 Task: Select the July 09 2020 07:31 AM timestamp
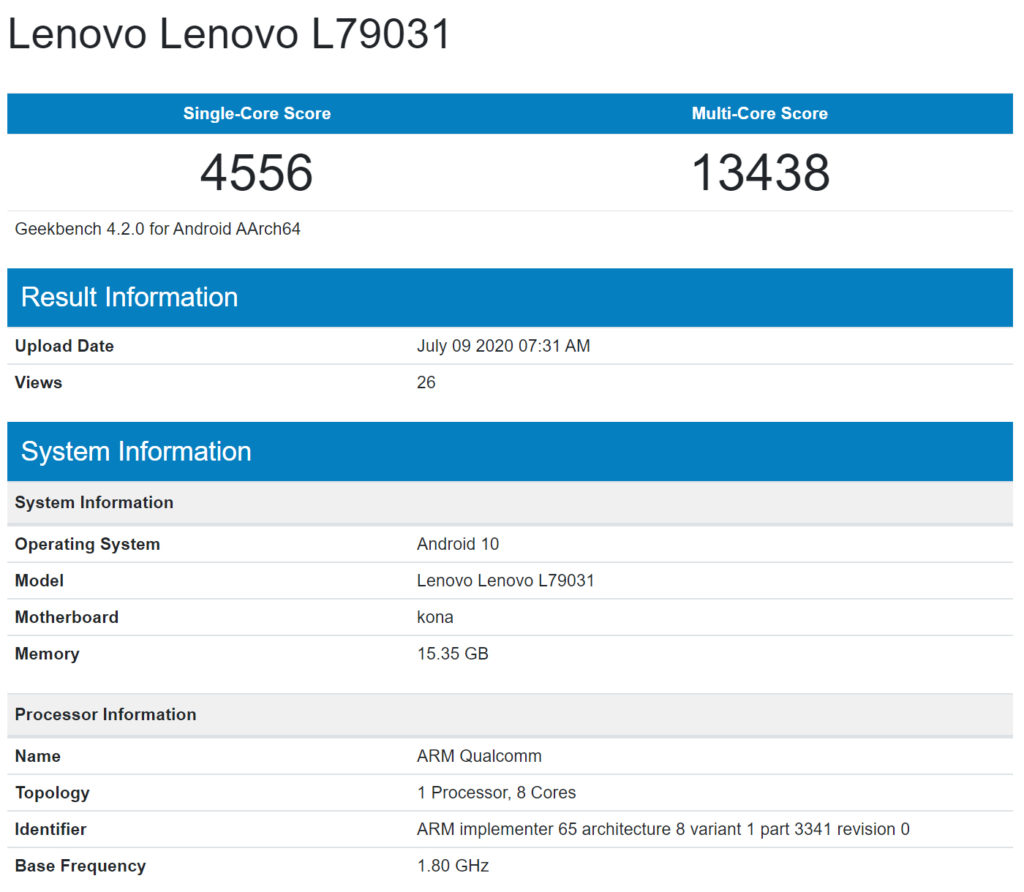503,346
